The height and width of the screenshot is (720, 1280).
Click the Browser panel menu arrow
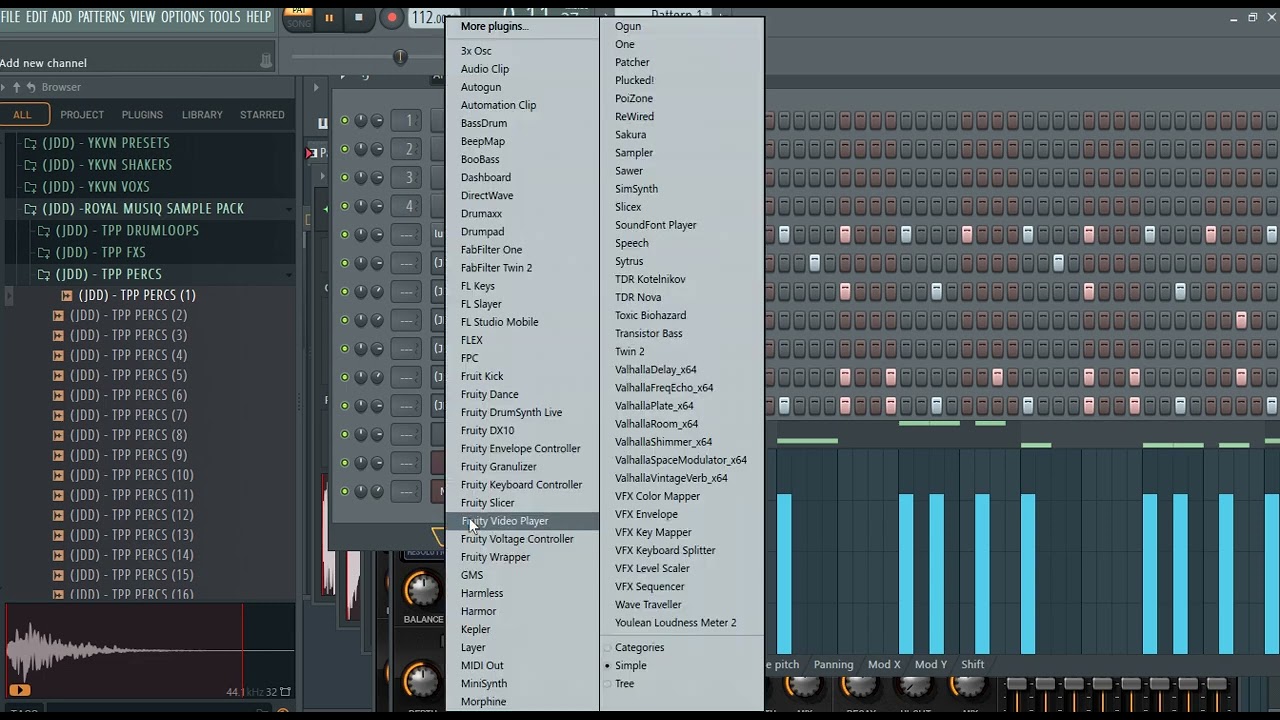pos(4,87)
